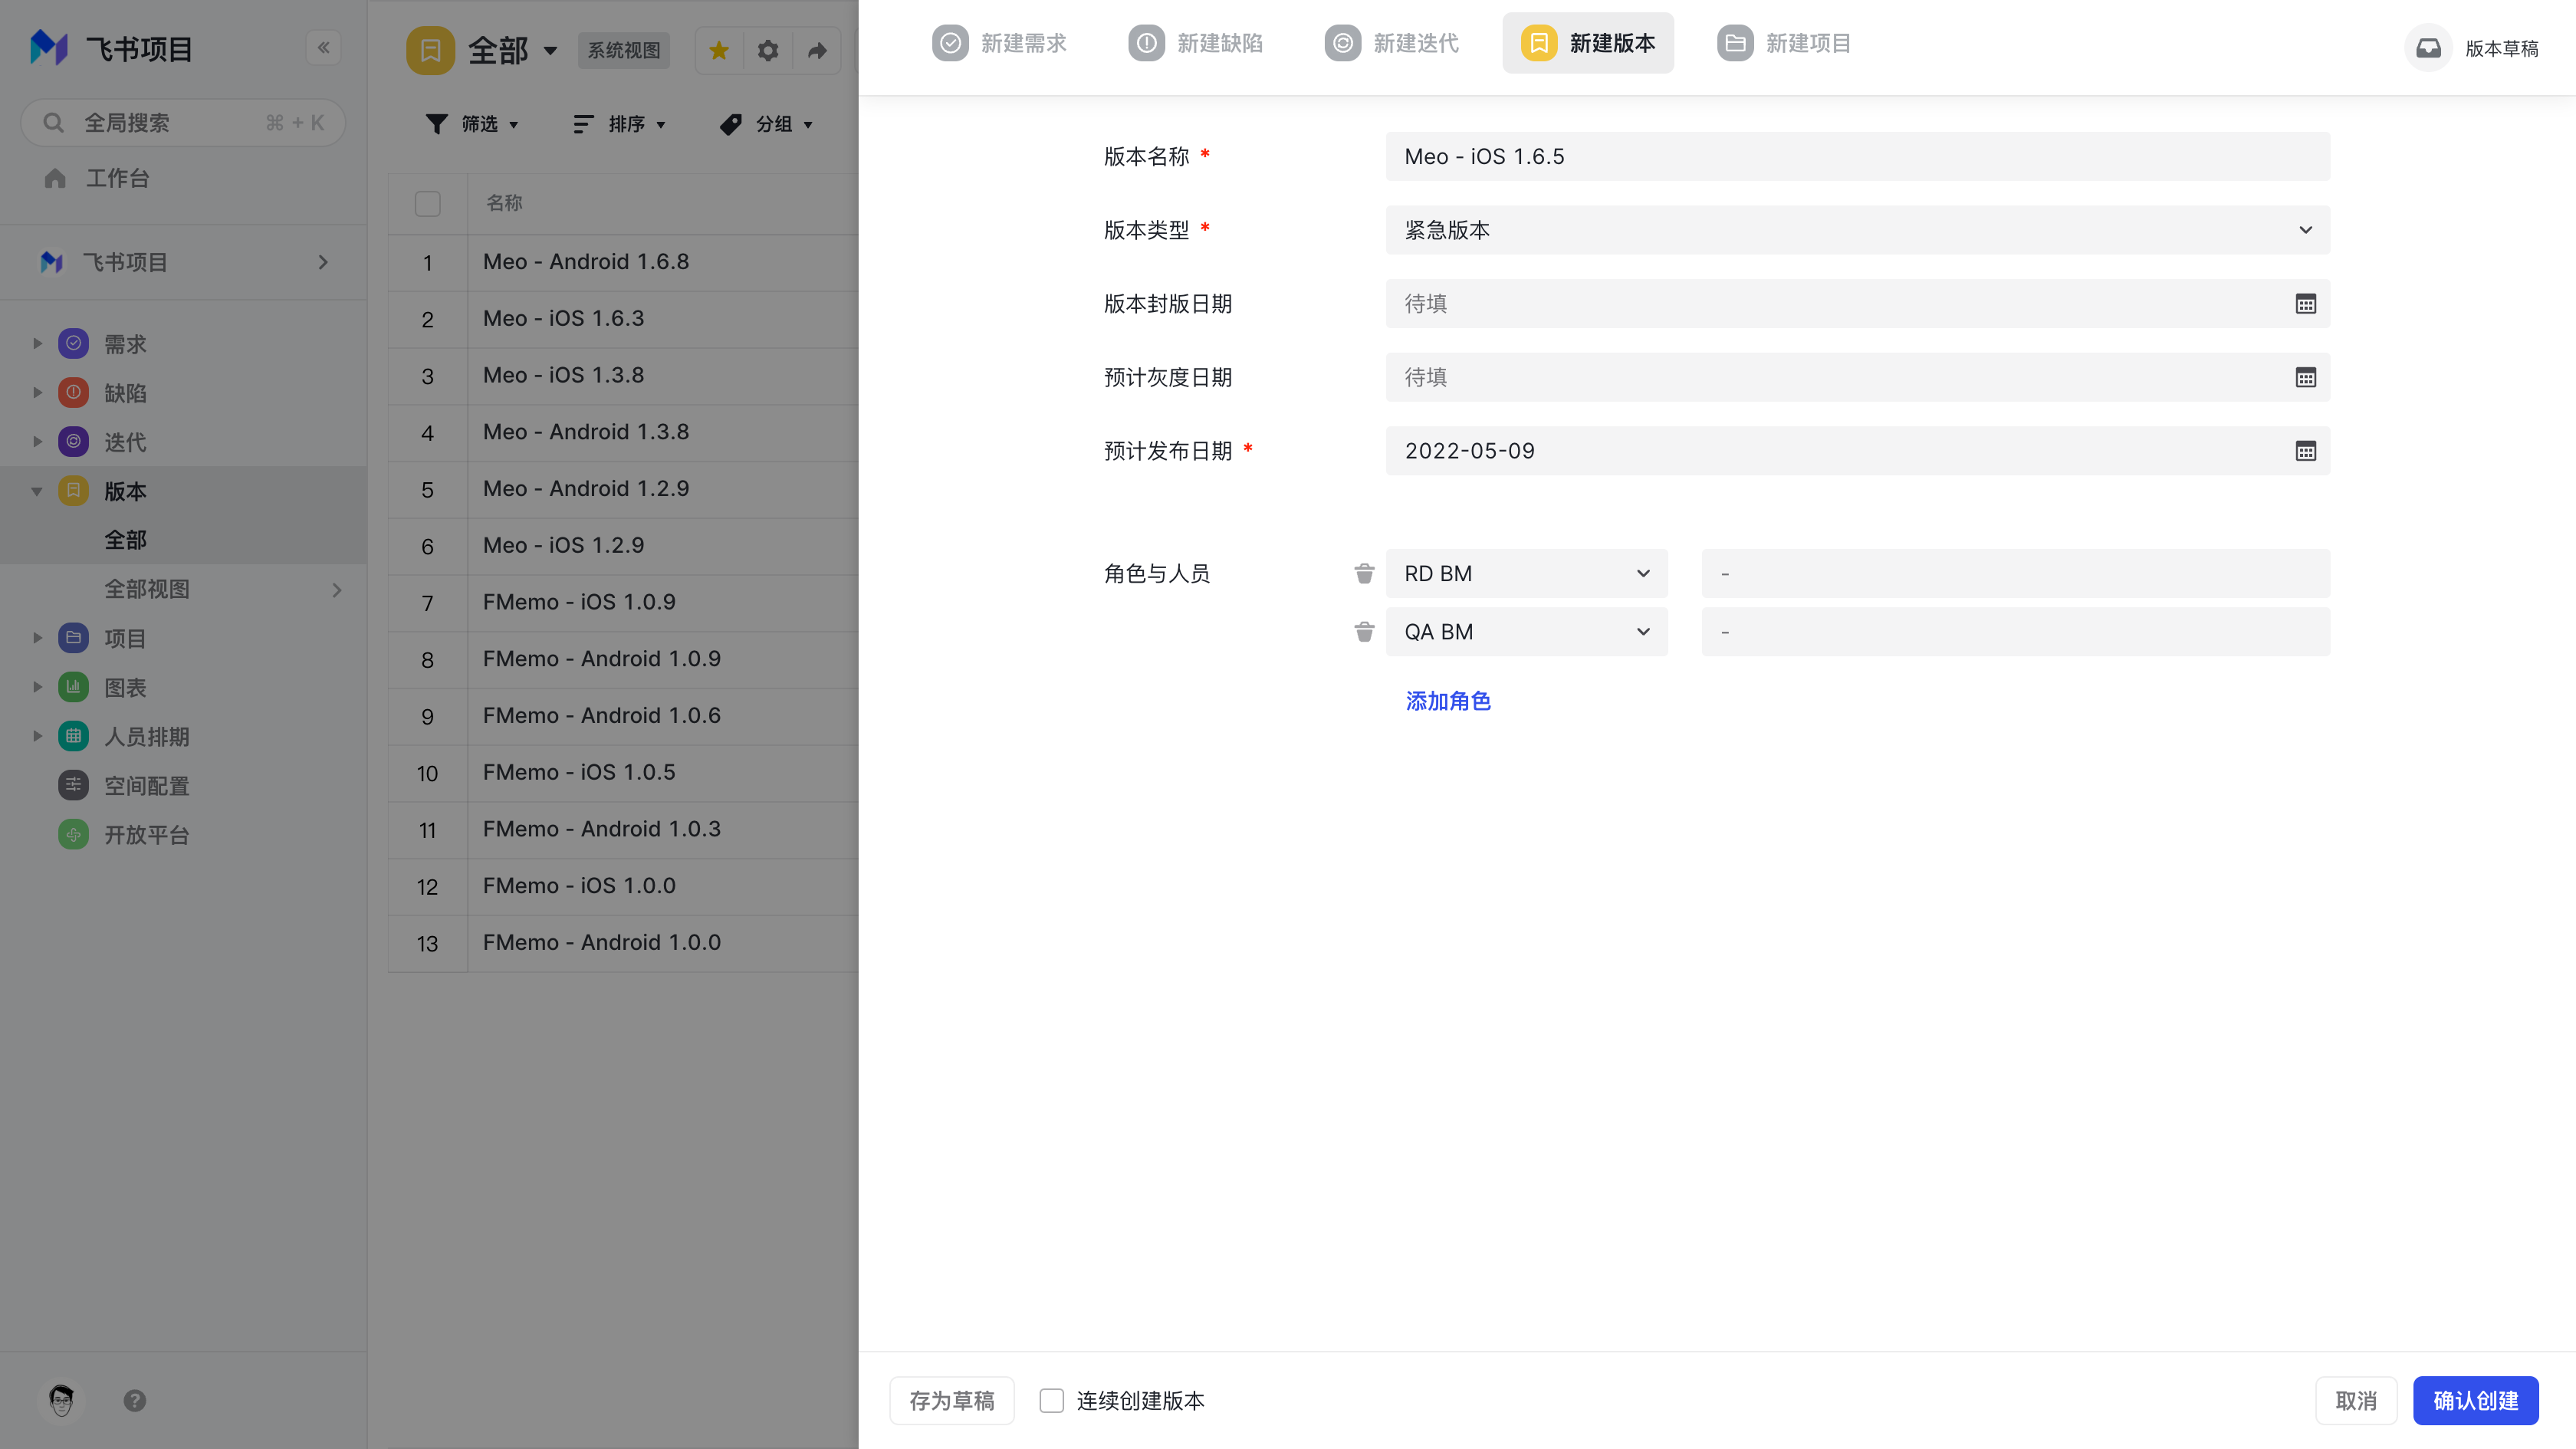The height and width of the screenshot is (1449, 2576).
Task: Click the 图表 chart sidebar icon
Action: tap(73, 686)
